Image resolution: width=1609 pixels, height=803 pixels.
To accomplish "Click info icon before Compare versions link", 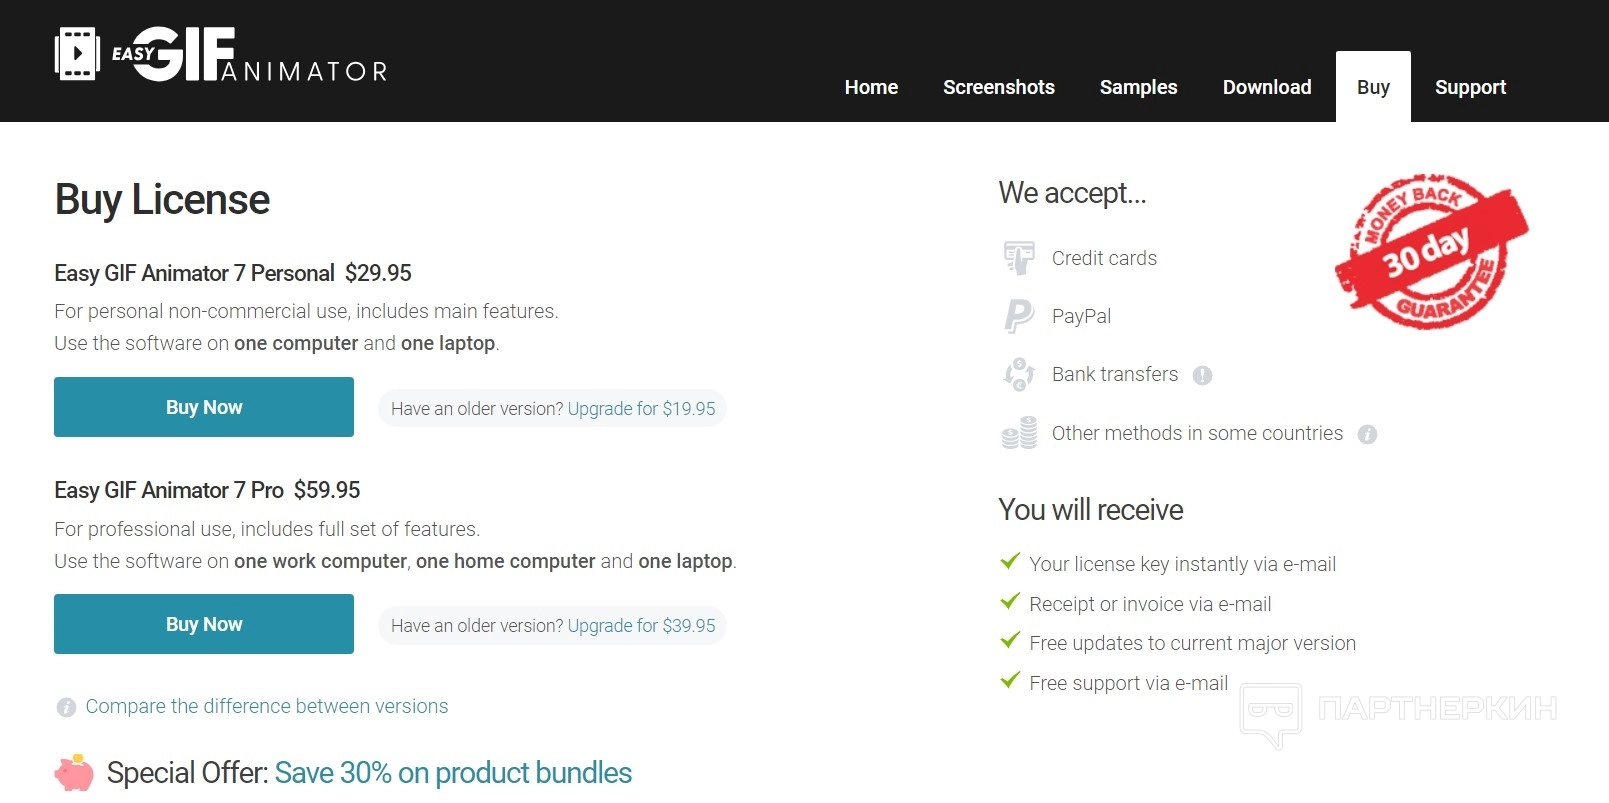I will pos(66,707).
